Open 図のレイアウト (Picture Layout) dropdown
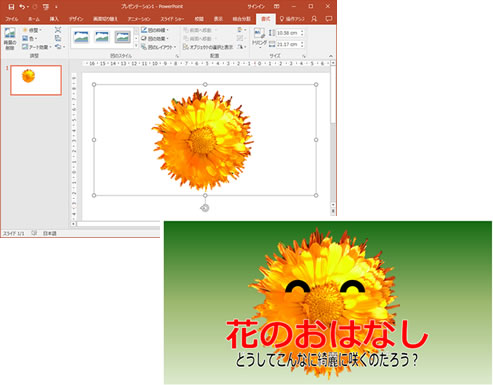Viewport: 493px width, 385px height. 158,47
